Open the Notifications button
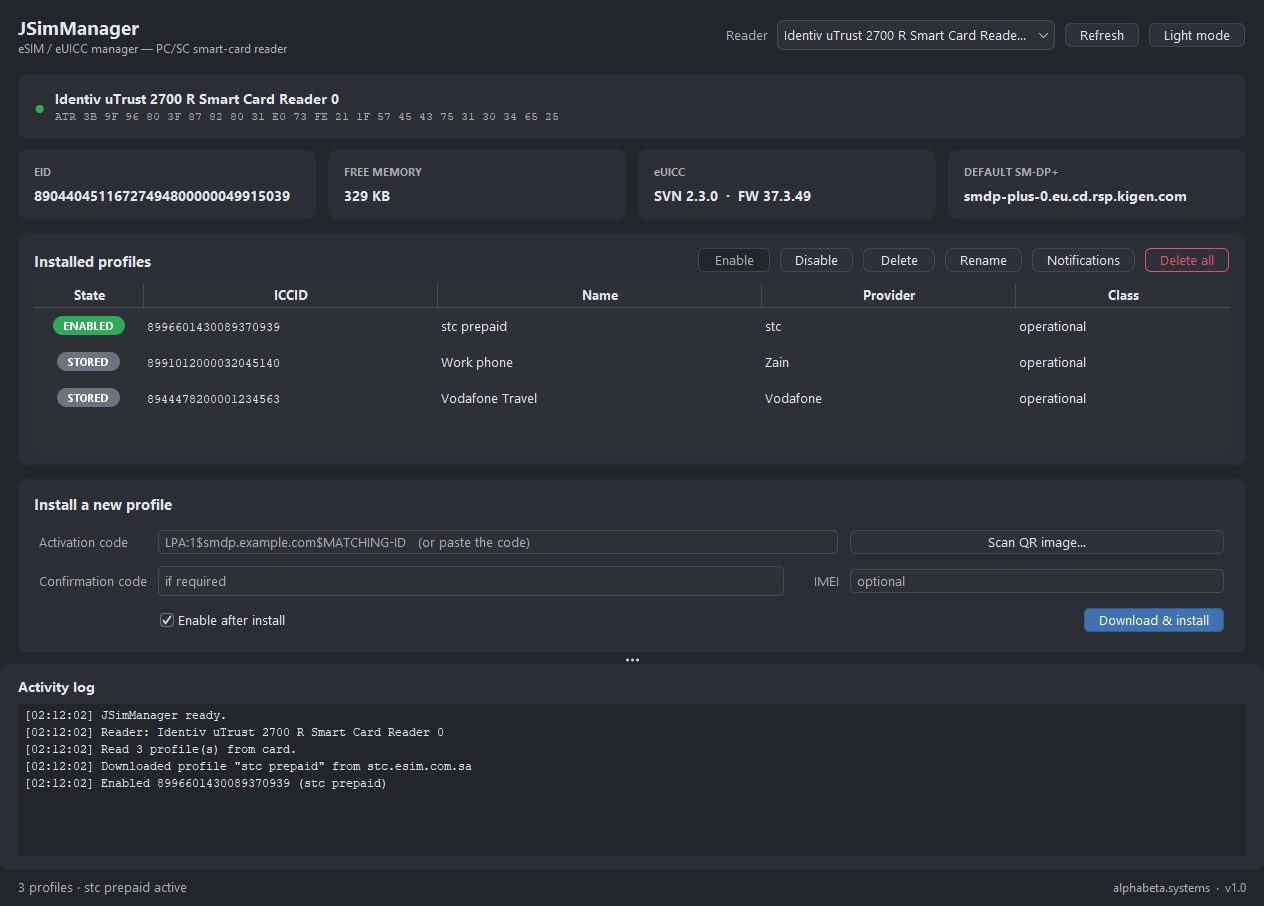Viewport: 1264px width, 906px height. pos(1083,260)
